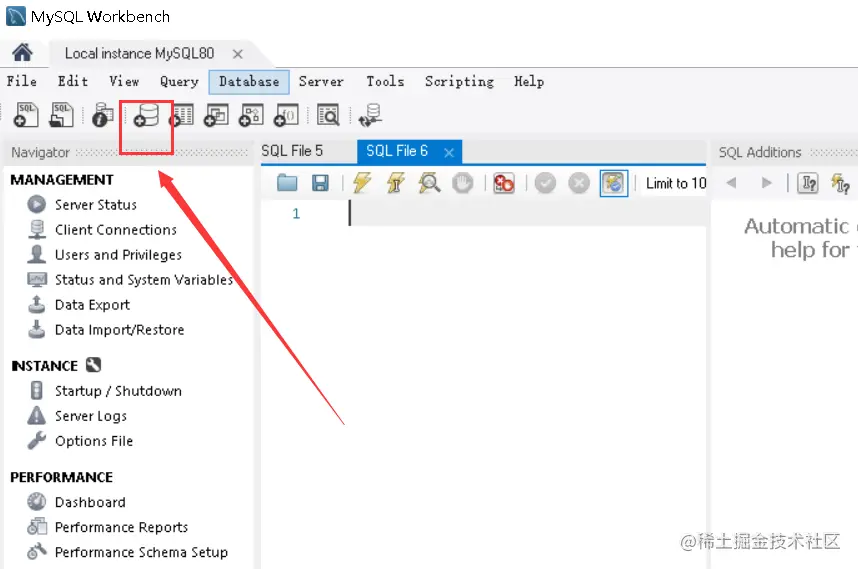
Task: Stop the running query icon
Action: [x=463, y=183]
